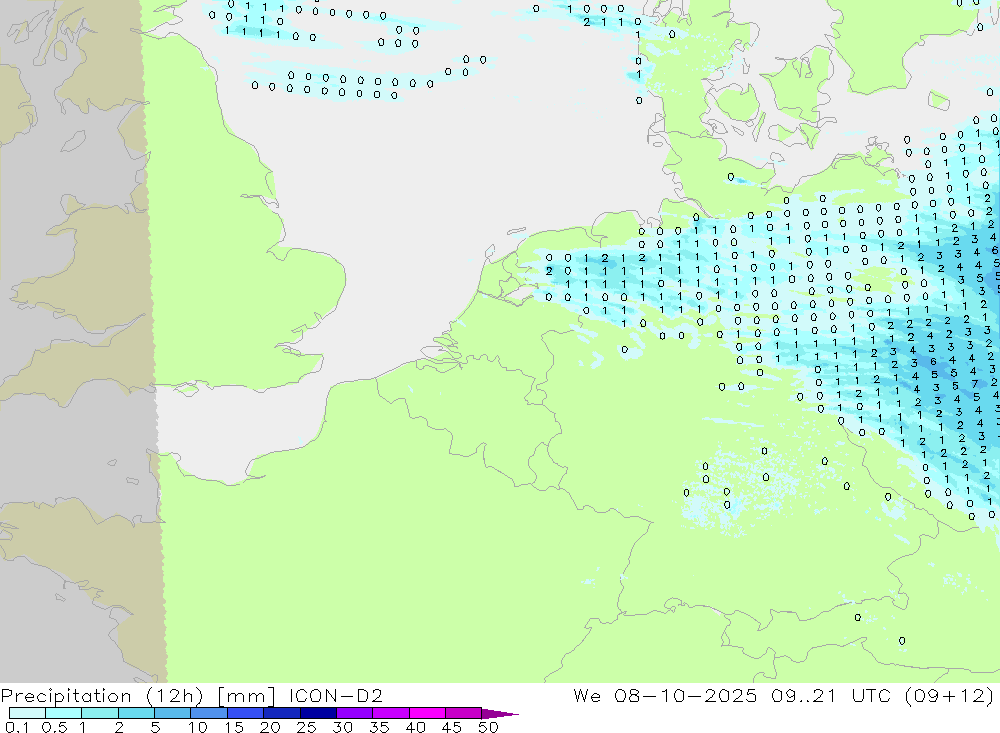Click the "Precipitation (12h)" title text

pyautogui.click(x=102, y=696)
